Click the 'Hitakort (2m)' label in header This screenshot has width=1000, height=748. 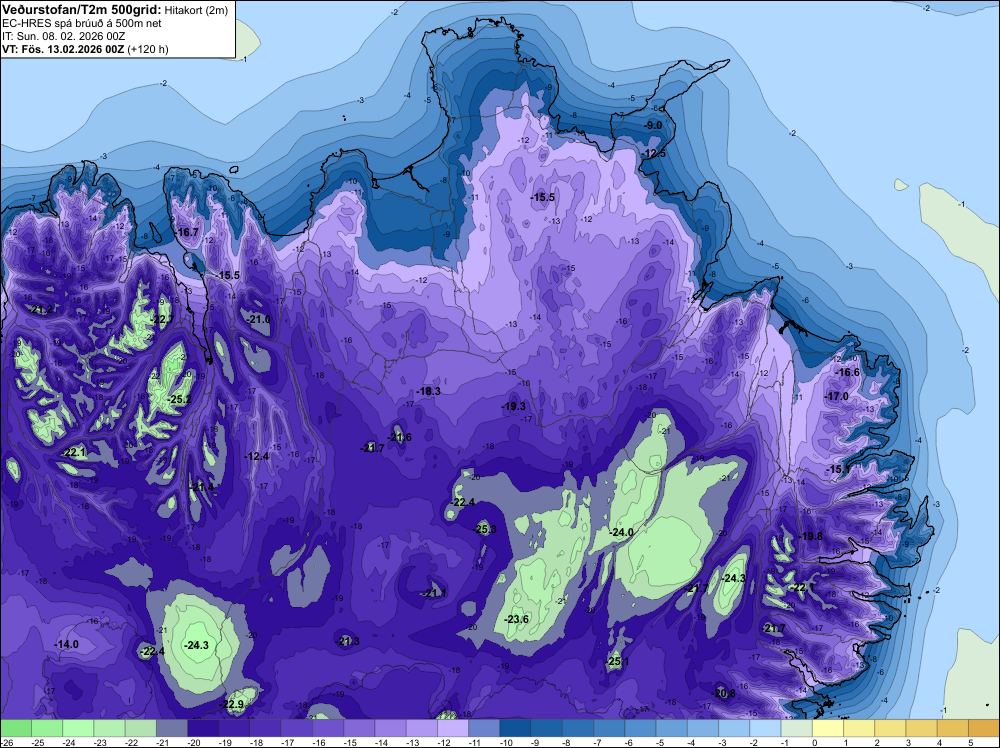(x=196, y=10)
